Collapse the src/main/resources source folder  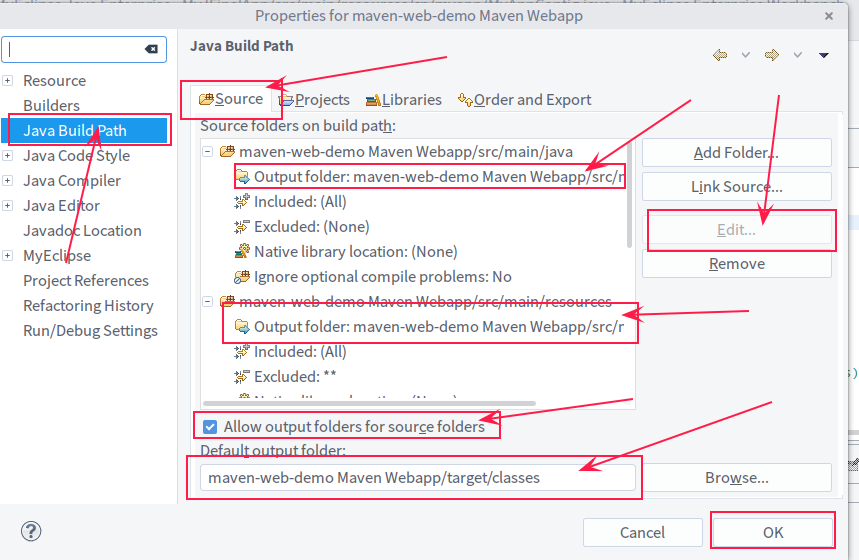(208, 301)
